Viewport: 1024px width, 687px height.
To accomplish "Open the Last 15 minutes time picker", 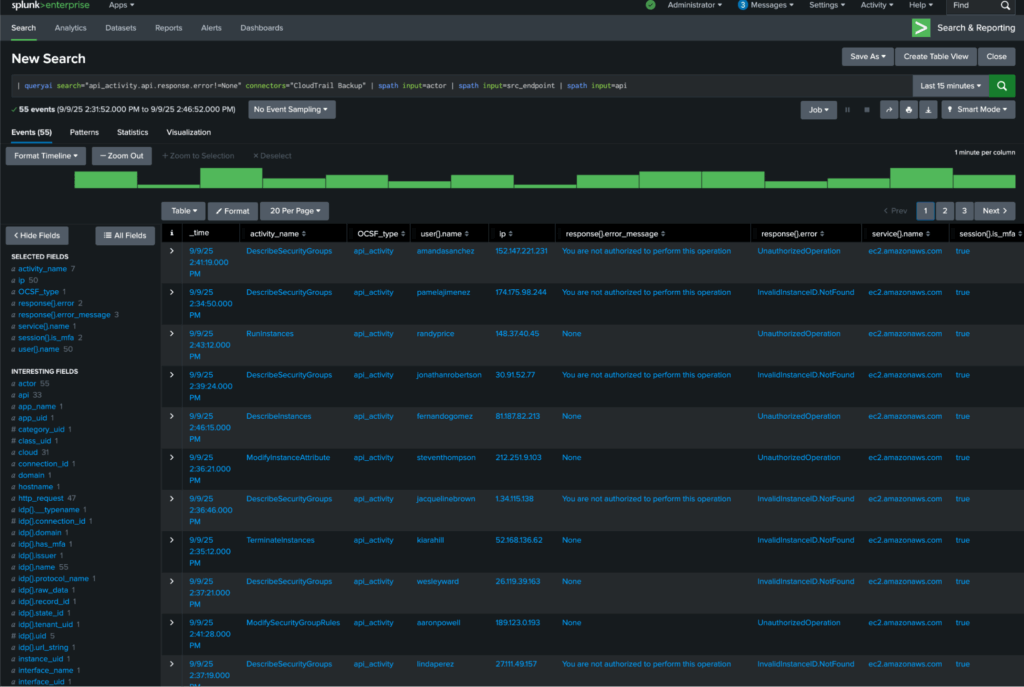I will pos(950,86).
